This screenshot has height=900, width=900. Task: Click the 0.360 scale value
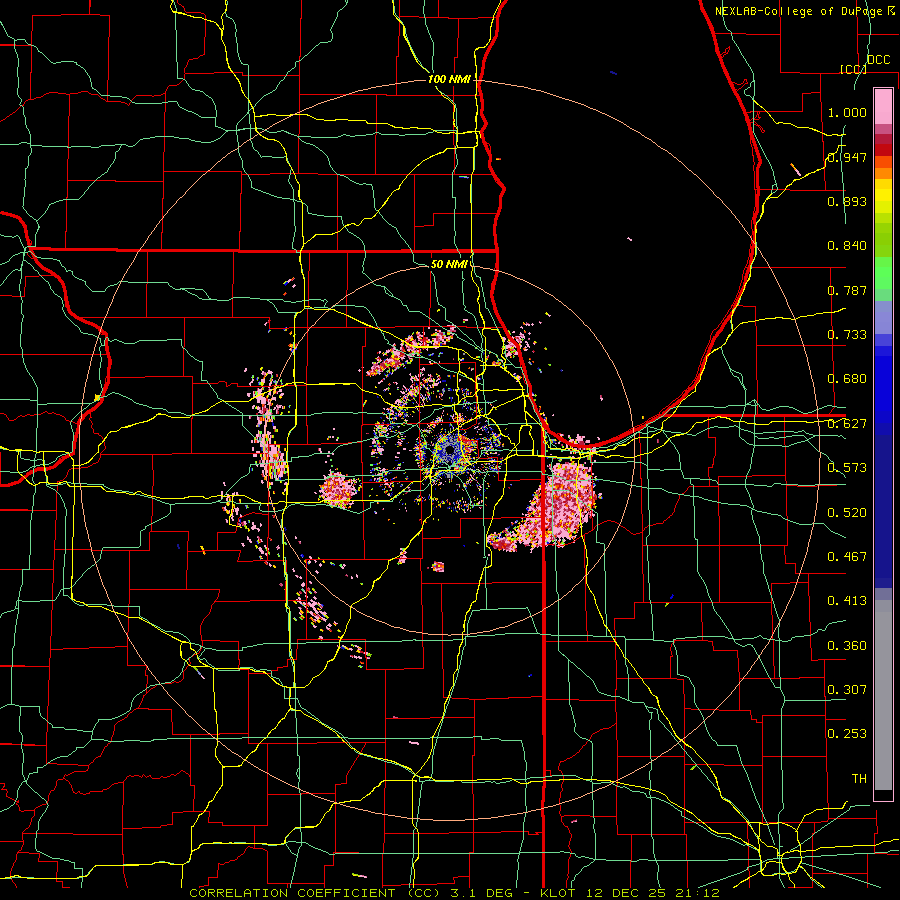click(x=847, y=646)
